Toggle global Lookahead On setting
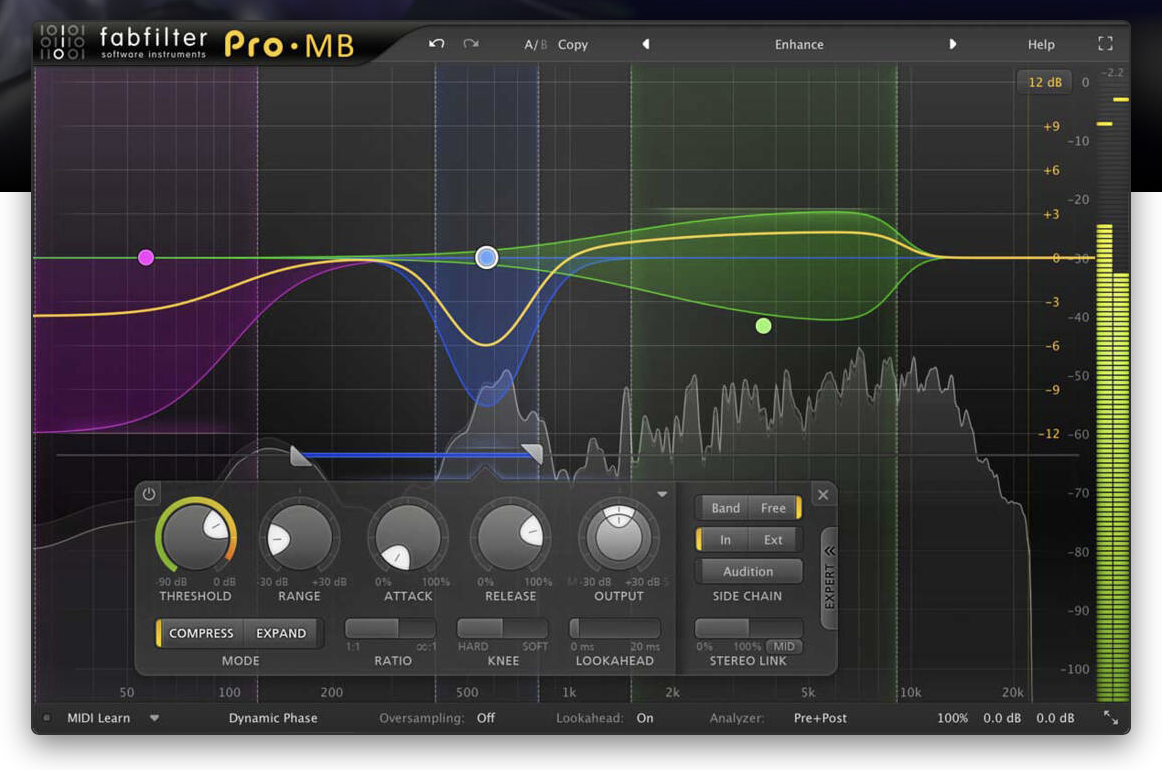The image size is (1162, 770). tap(645, 717)
